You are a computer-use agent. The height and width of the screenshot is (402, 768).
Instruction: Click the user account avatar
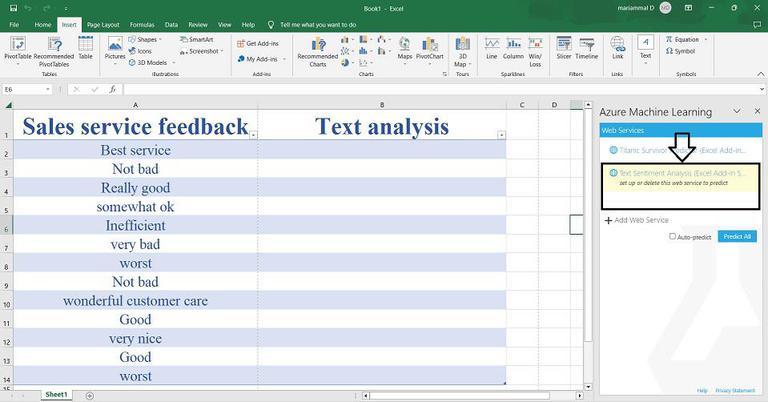click(665, 8)
